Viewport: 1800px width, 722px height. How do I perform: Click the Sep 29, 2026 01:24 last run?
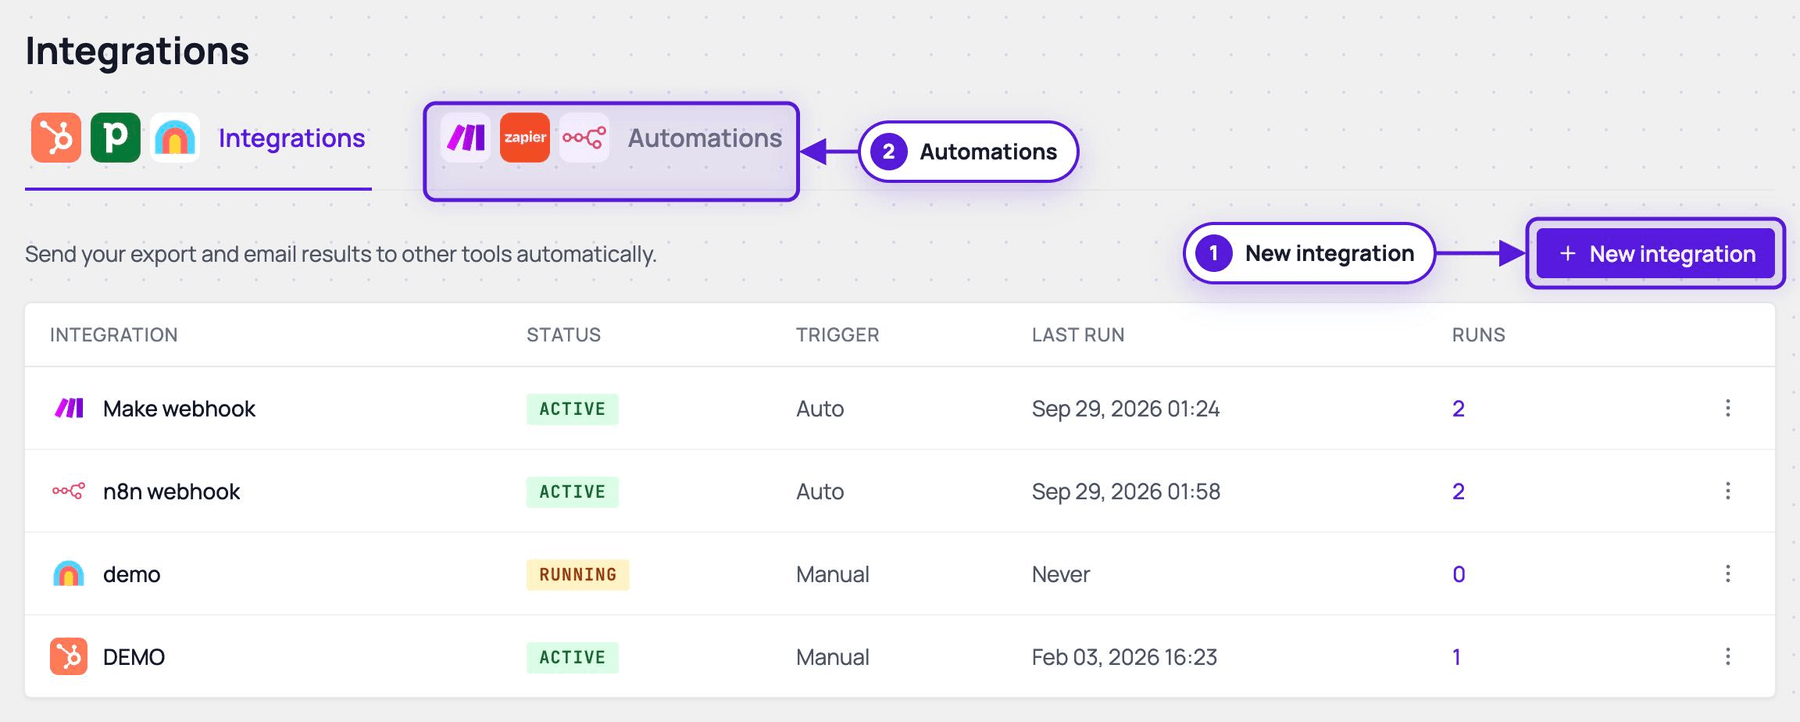[1126, 408]
